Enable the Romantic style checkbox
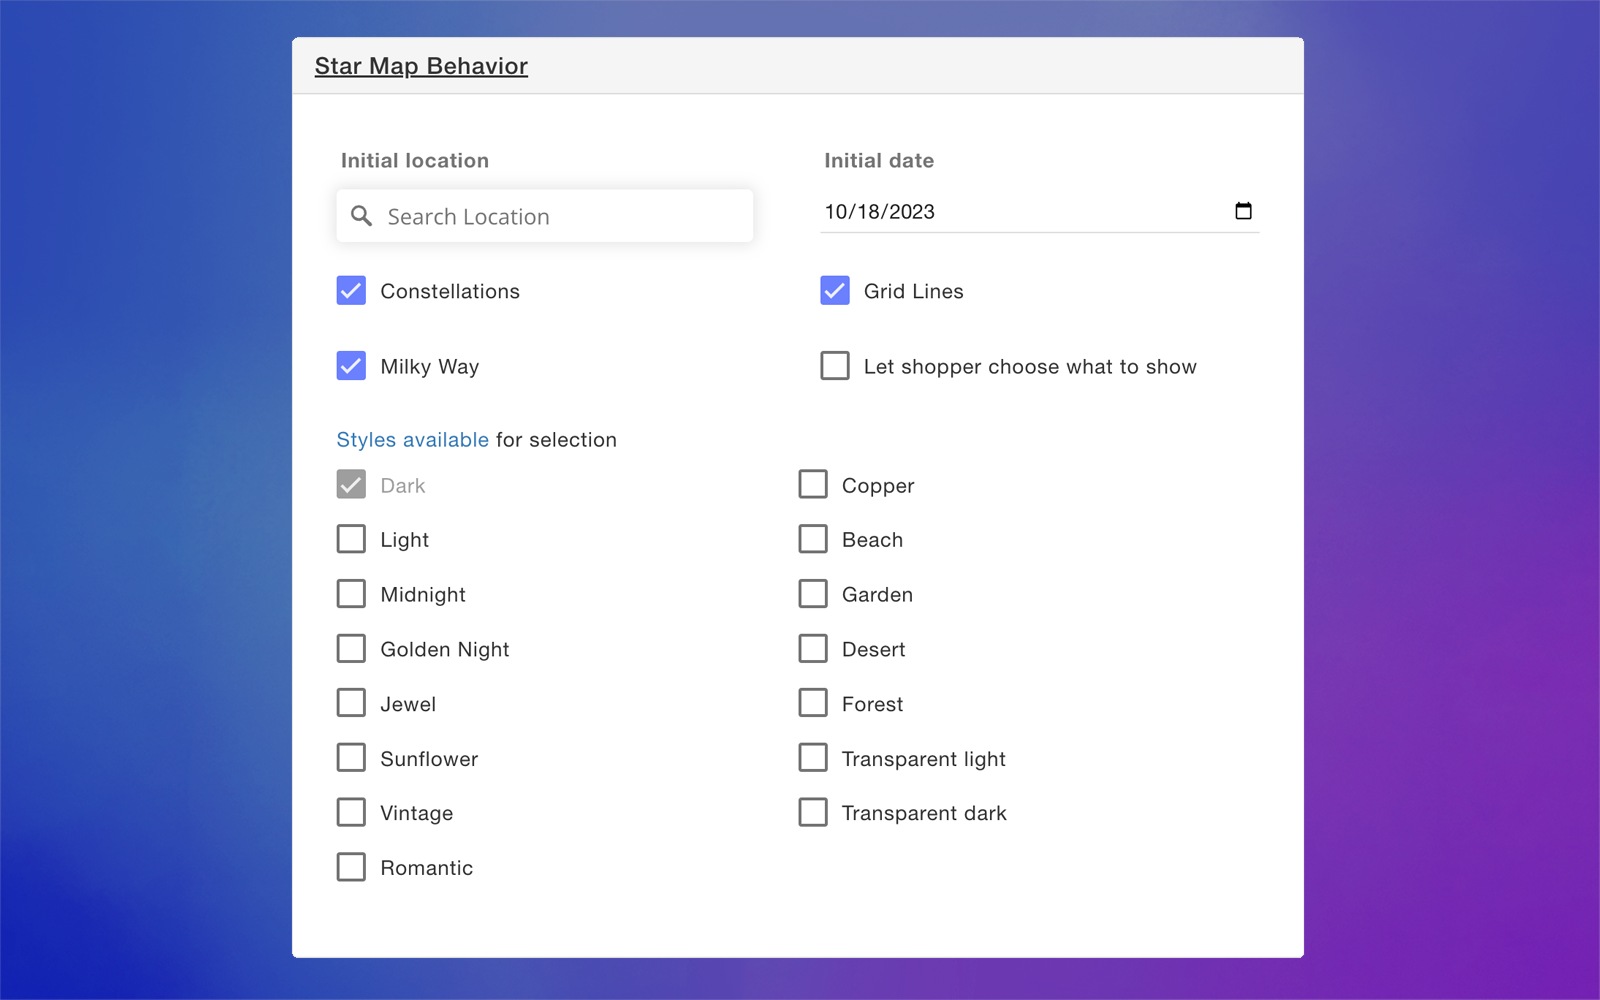1600x1000 pixels. [351, 867]
